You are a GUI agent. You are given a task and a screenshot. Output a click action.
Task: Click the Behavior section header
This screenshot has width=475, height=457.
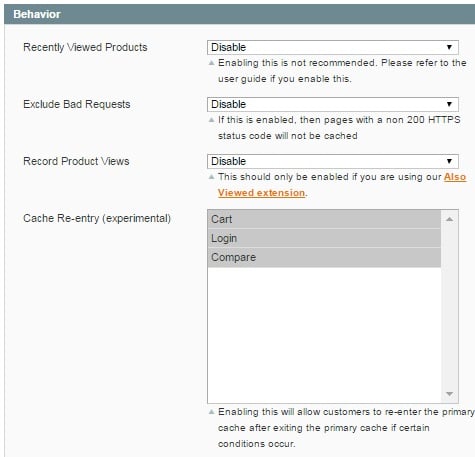tap(239, 14)
